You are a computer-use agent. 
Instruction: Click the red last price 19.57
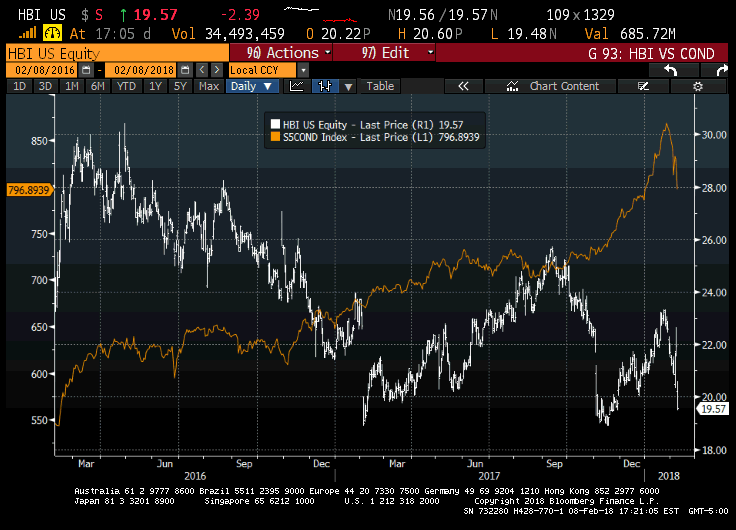click(155, 15)
